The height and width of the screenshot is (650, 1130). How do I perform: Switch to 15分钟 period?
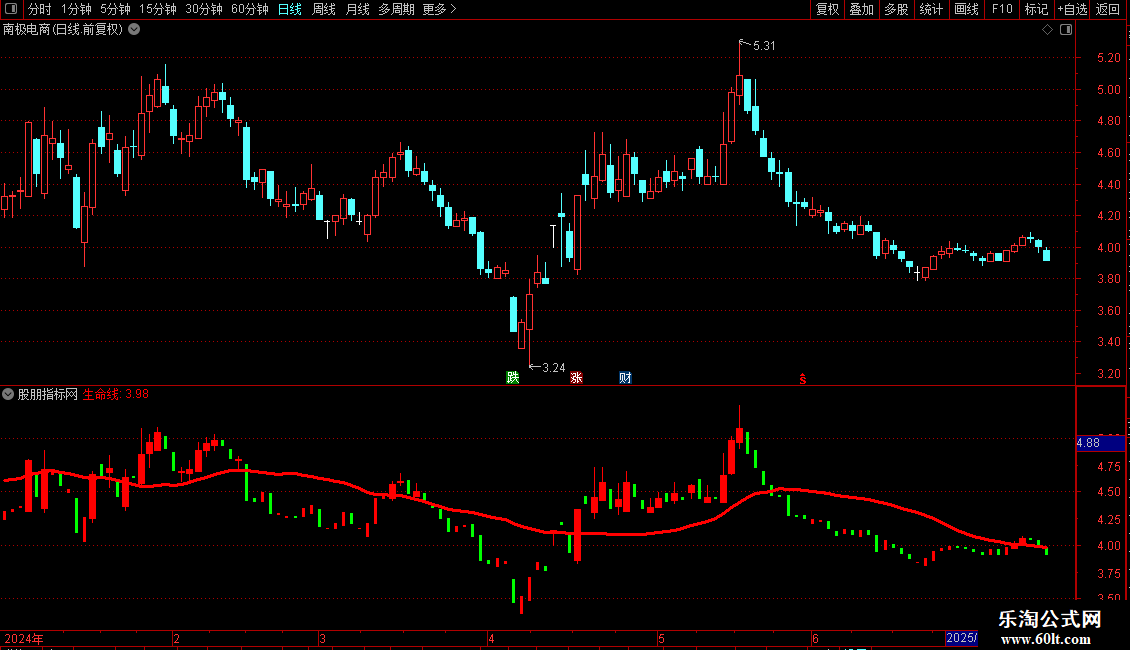[x=158, y=9]
